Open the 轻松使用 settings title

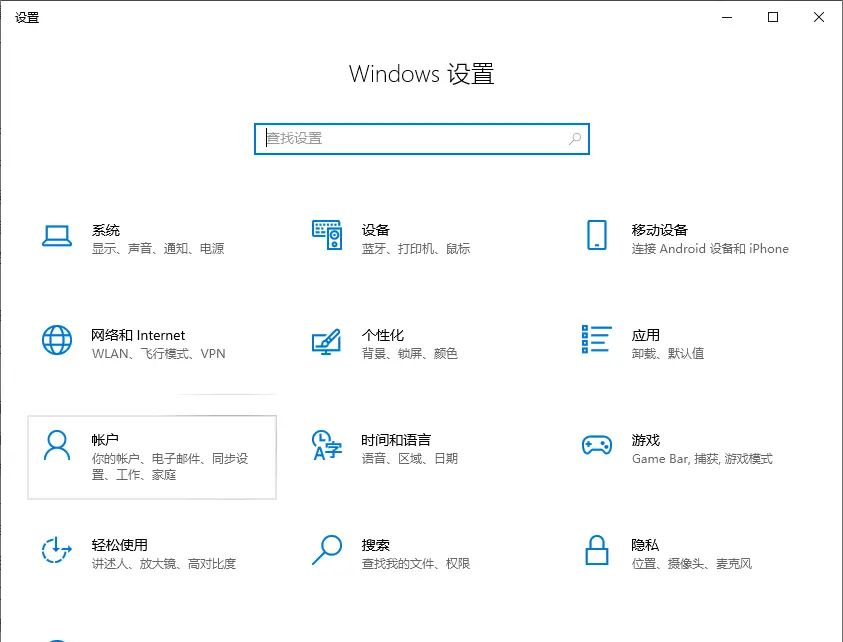(120, 545)
